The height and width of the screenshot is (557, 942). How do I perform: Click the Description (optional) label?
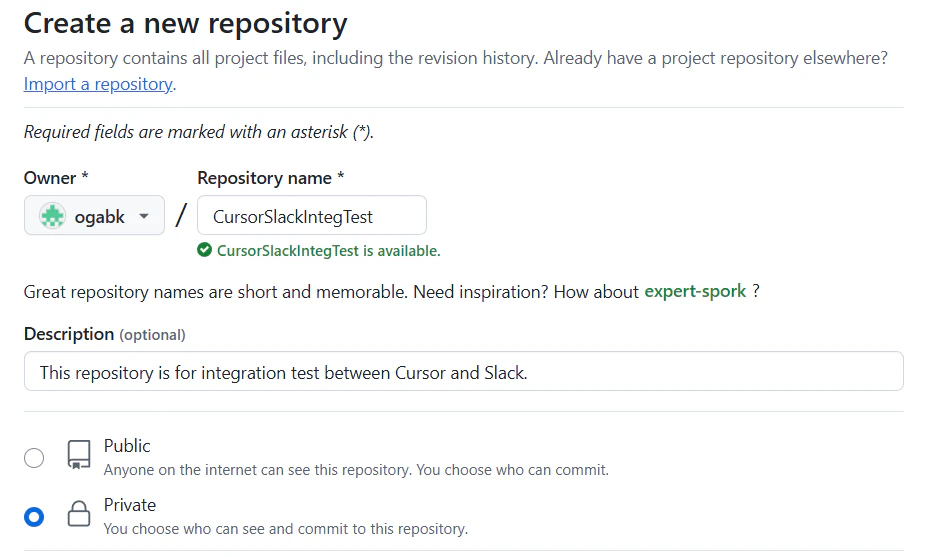pyautogui.click(x=104, y=334)
